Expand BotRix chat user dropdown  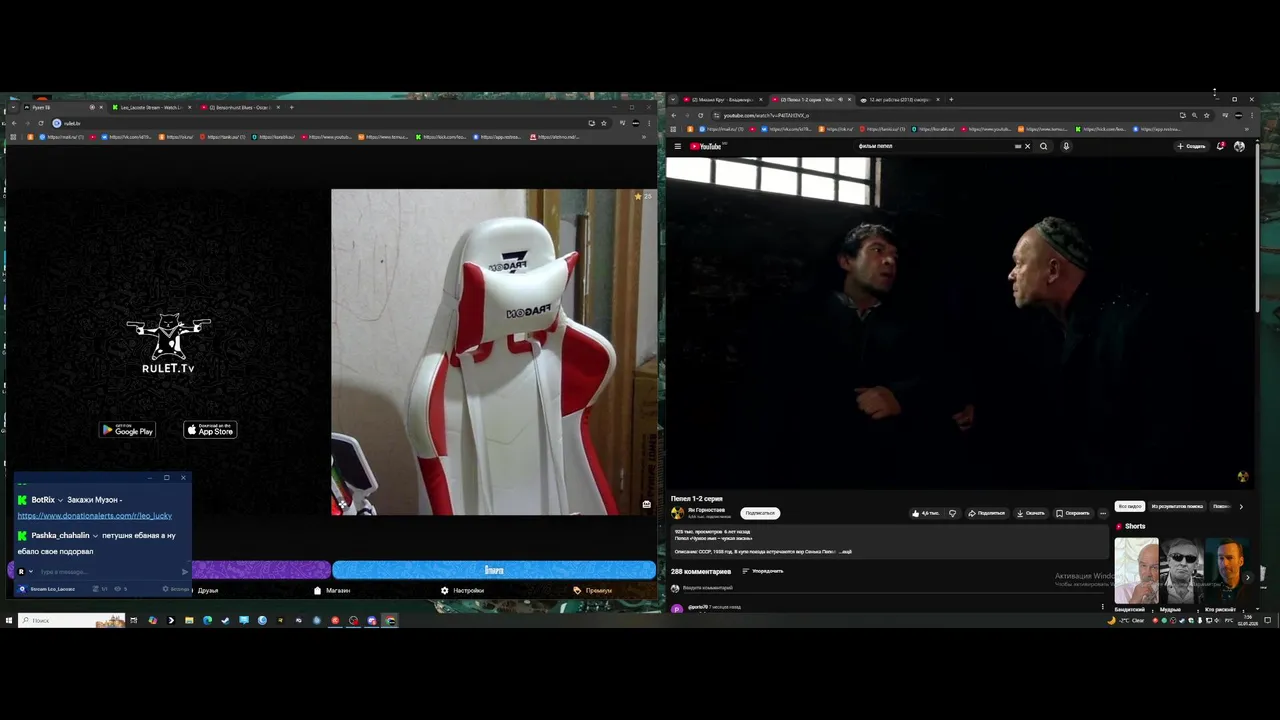[61, 500]
